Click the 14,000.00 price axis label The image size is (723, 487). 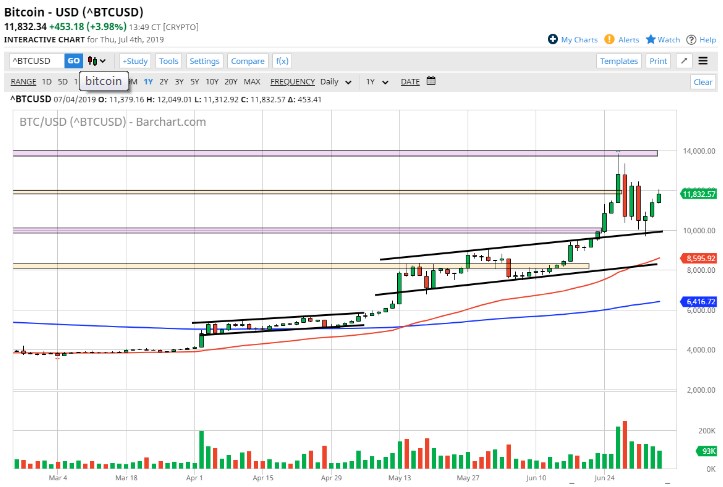pyautogui.click(x=699, y=151)
